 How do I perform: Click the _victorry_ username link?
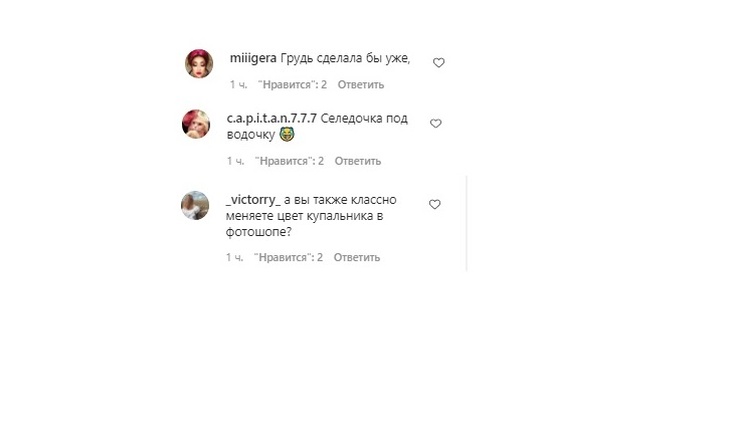click(x=253, y=200)
